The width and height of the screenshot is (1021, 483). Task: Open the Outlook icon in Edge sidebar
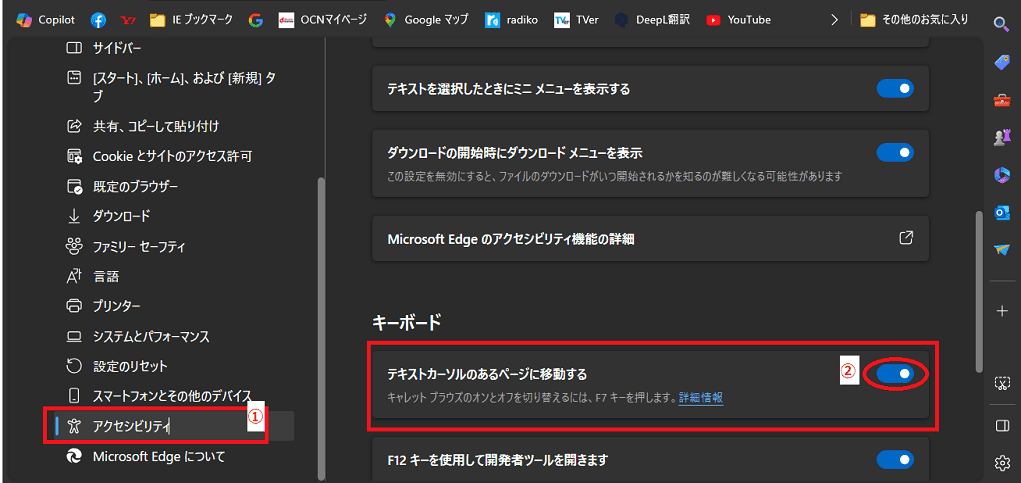pos(1001,212)
